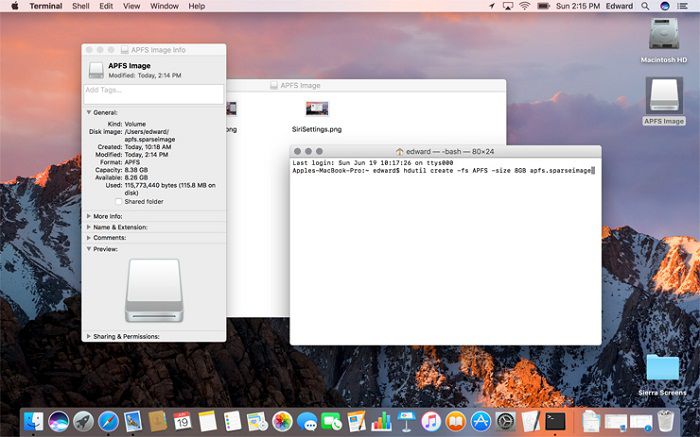This screenshot has height=437, width=700.
Task: Open Keynote podium icon in Dock
Action: (x=406, y=421)
